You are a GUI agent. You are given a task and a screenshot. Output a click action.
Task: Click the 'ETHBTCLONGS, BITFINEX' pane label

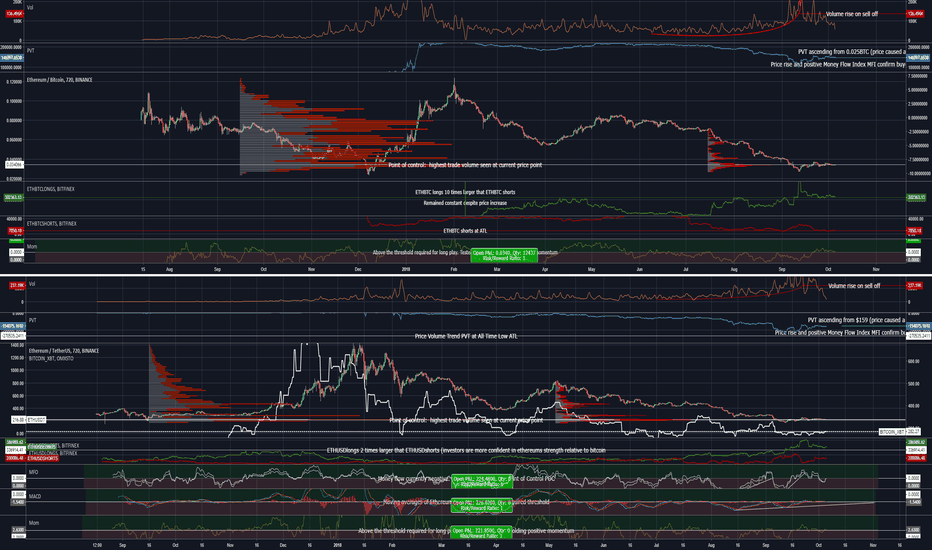point(51,189)
